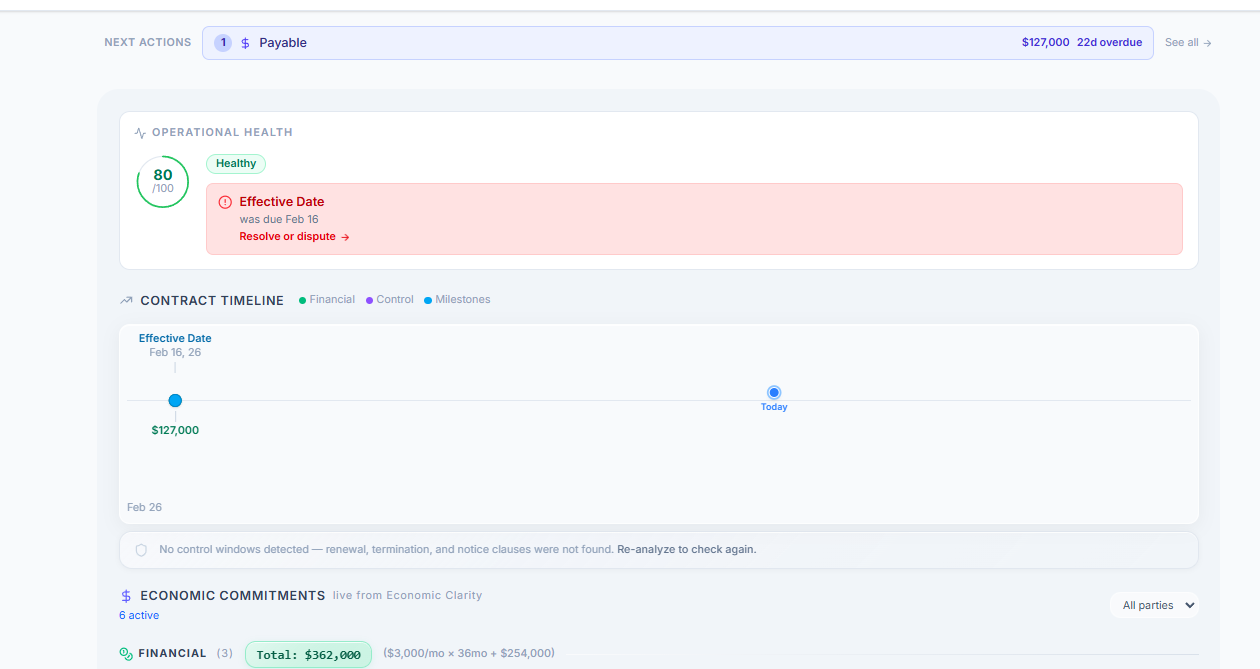Viewport: 1260px width, 669px height.
Task: Click the dollar icon in Payable action
Action: click(x=245, y=43)
